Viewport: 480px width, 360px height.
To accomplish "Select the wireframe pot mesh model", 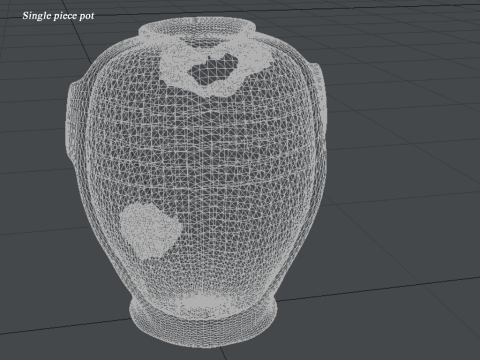I will click(196, 183).
